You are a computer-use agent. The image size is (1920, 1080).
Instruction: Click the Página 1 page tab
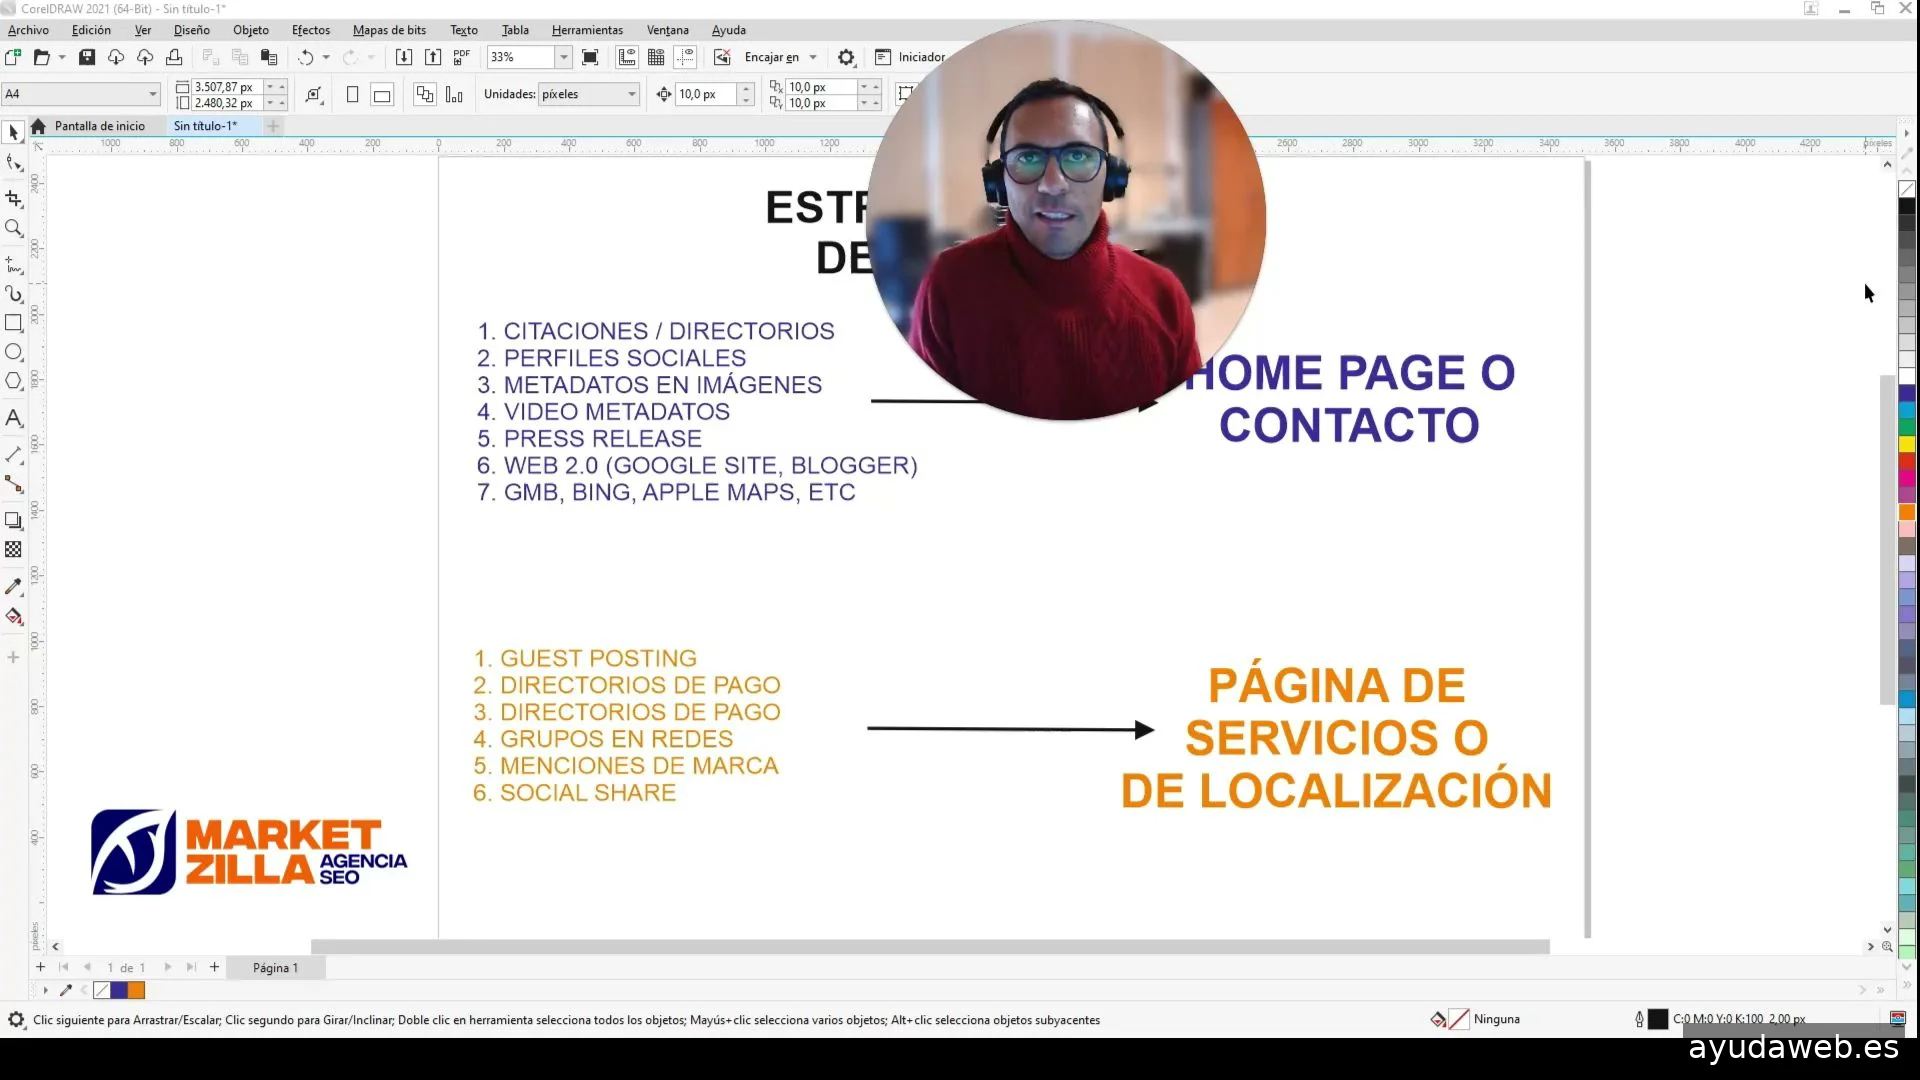click(x=275, y=967)
